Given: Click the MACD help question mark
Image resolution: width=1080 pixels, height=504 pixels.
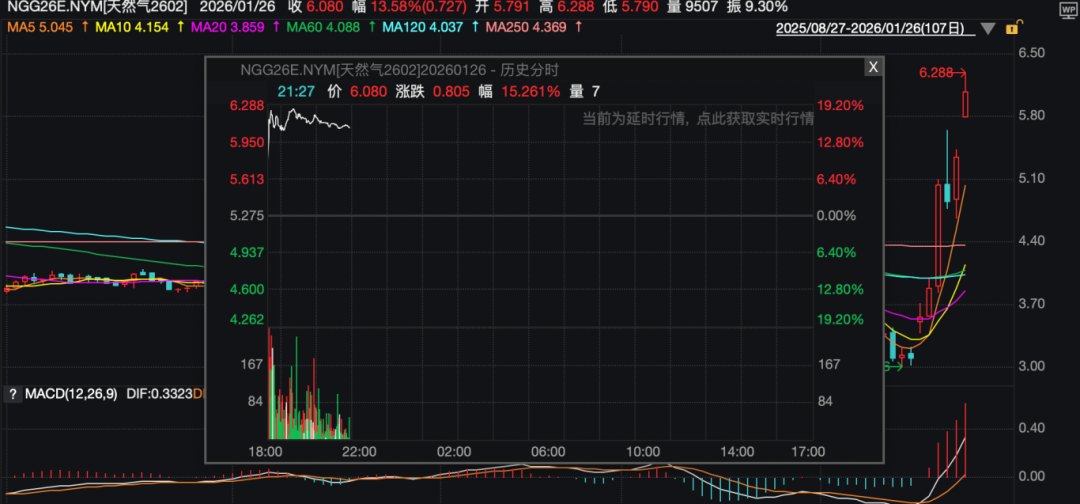Looking at the screenshot, I should [x=13, y=395].
